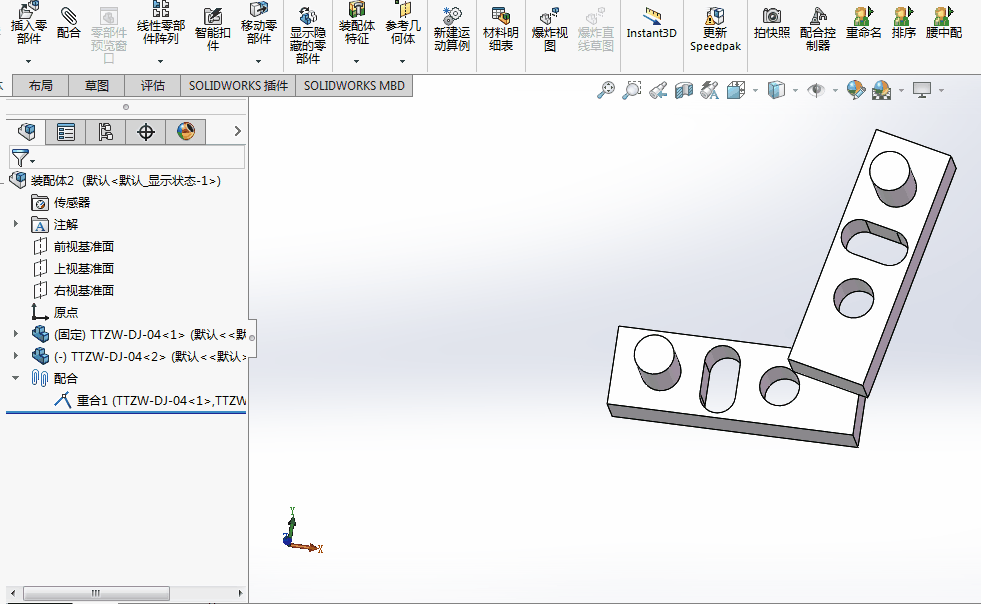Select 上视基准面 (Top Plane)
Image resolution: width=981 pixels, height=604 pixels.
click(73, 269)
